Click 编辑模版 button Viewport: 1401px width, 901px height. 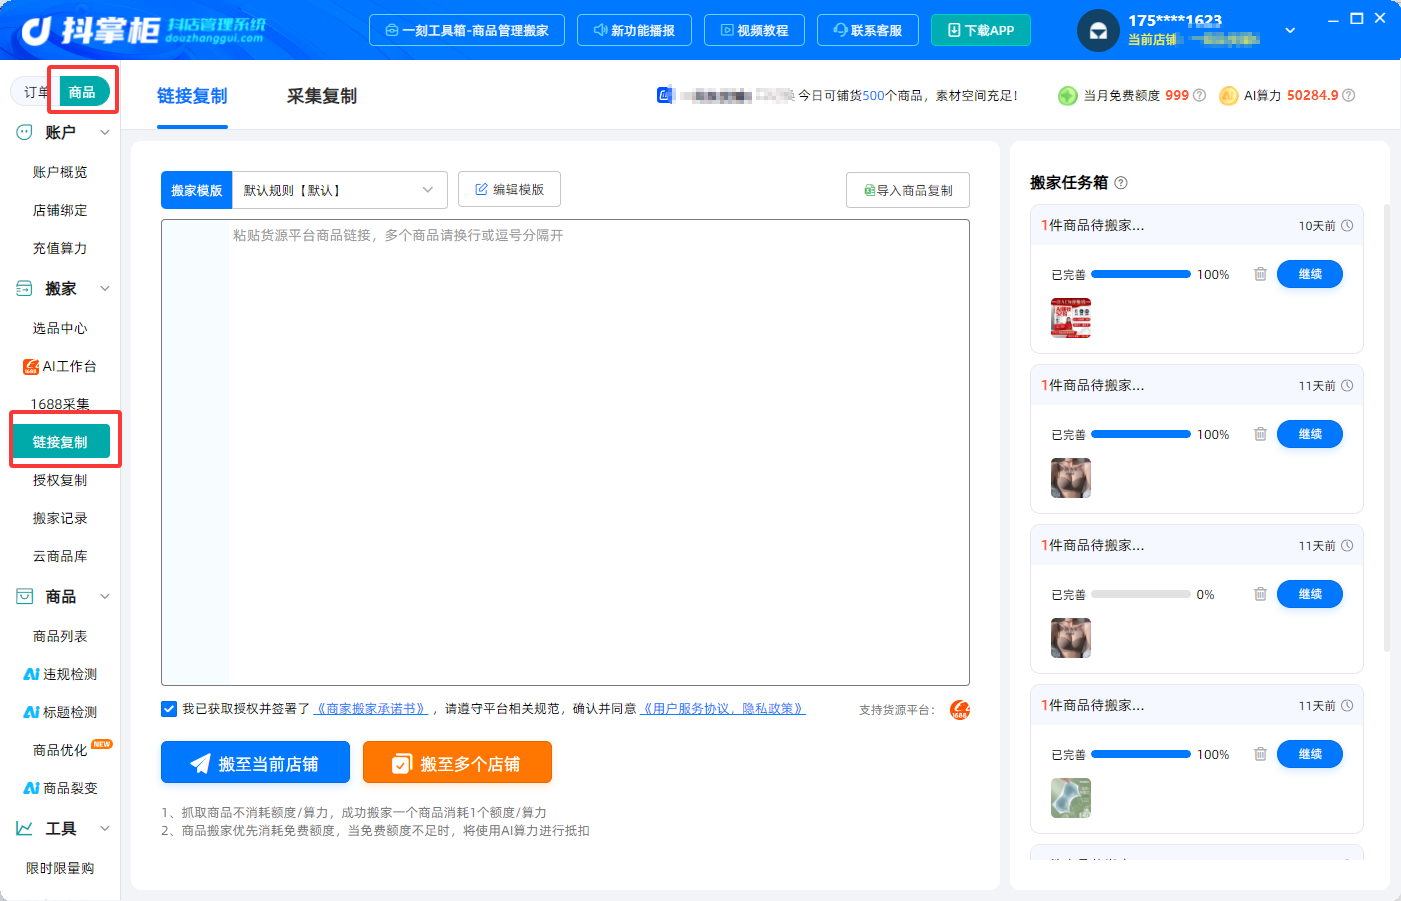509,189
